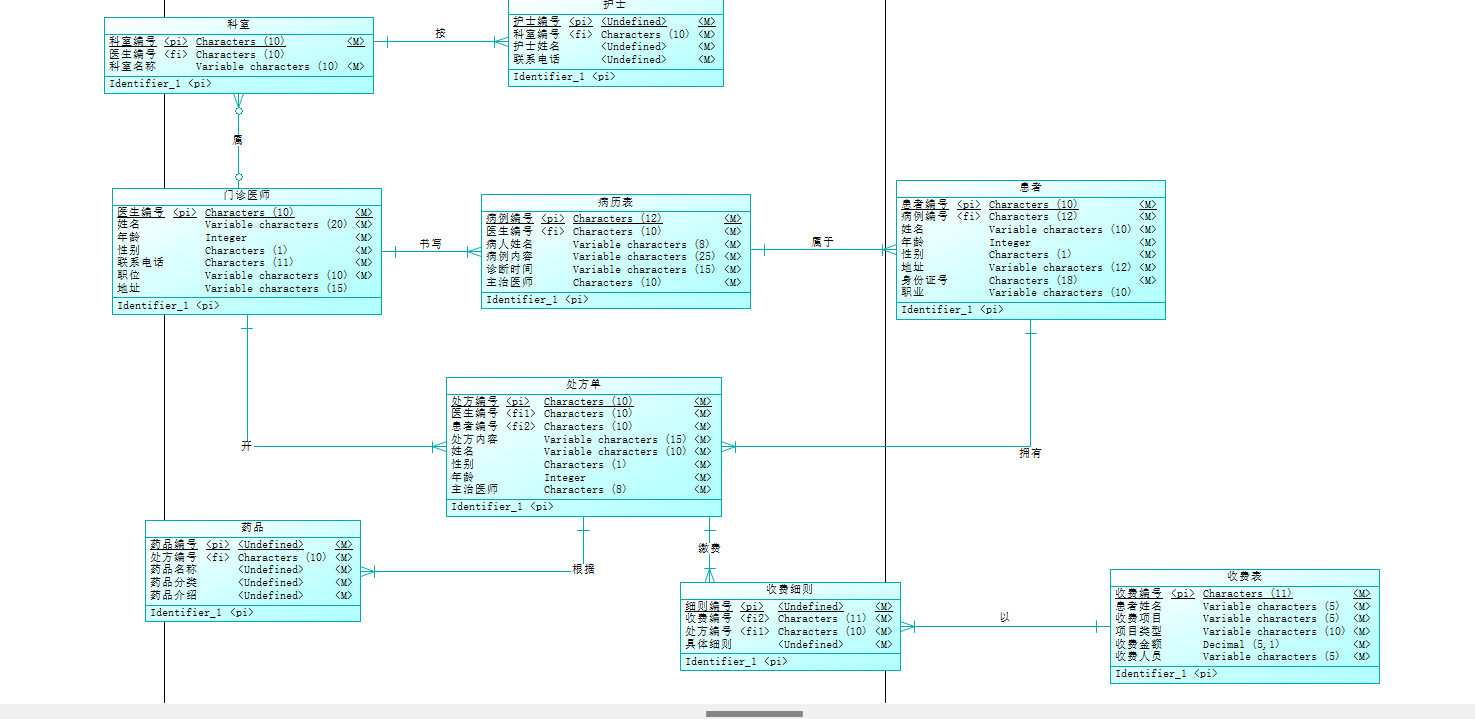The height and width of the screenshot is (719, 1475).
Task: Click the 根据 relationship label
Action: click(583, 569)
